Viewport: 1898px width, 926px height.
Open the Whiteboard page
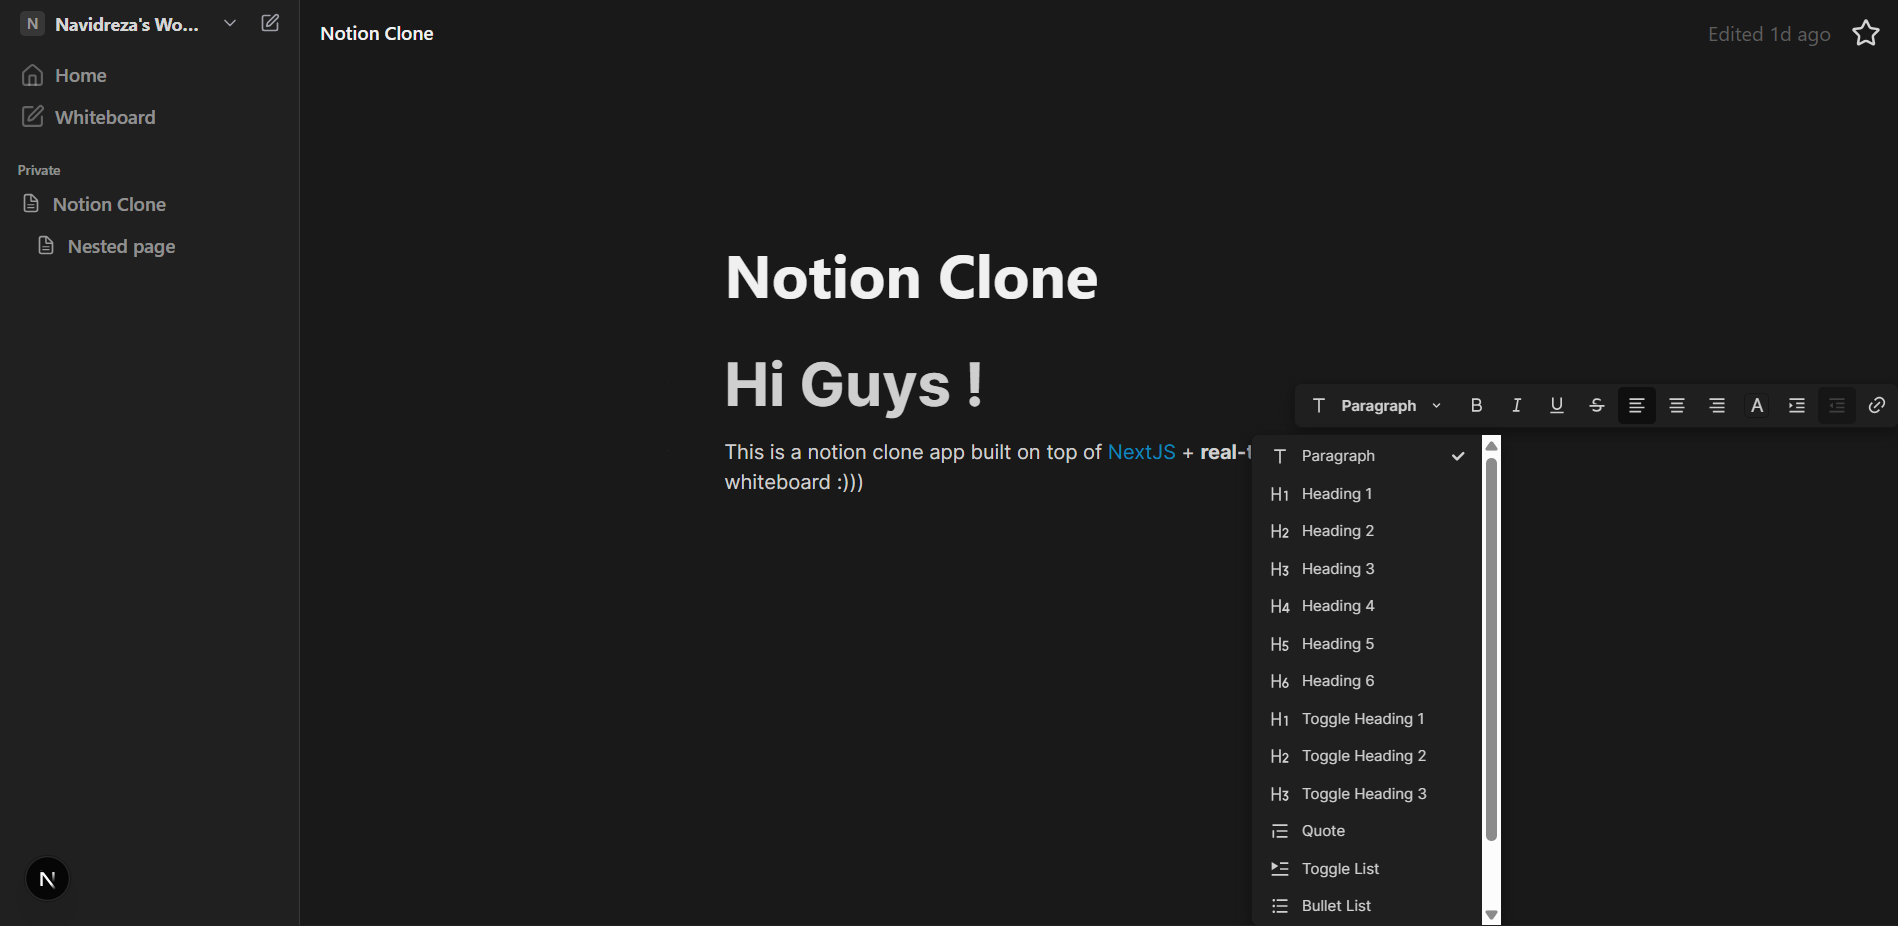tap(105, 117)
